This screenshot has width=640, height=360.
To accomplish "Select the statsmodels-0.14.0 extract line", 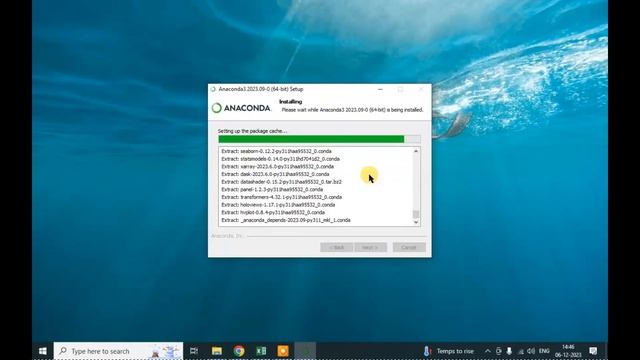I will point(280,159).
